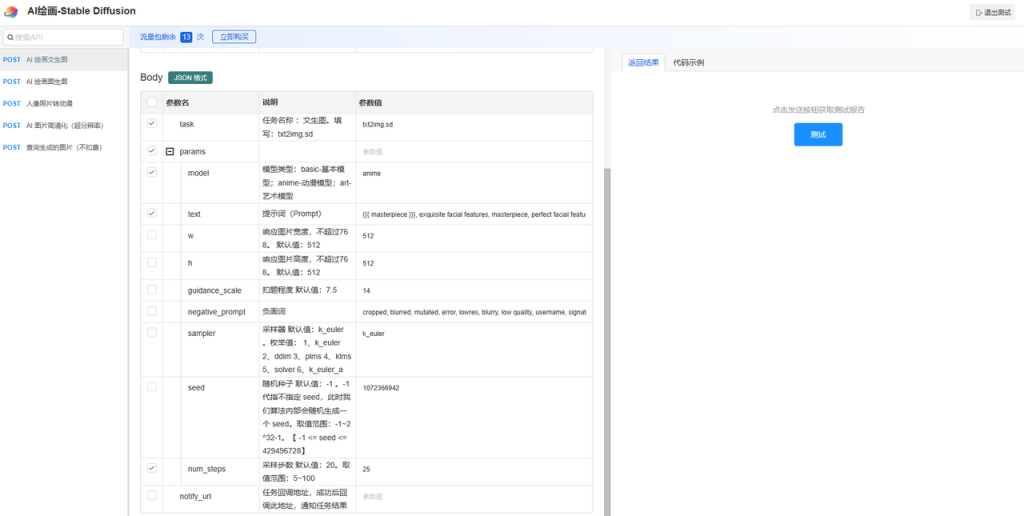Edit the text prompt value field

click(x=473, y=214)
